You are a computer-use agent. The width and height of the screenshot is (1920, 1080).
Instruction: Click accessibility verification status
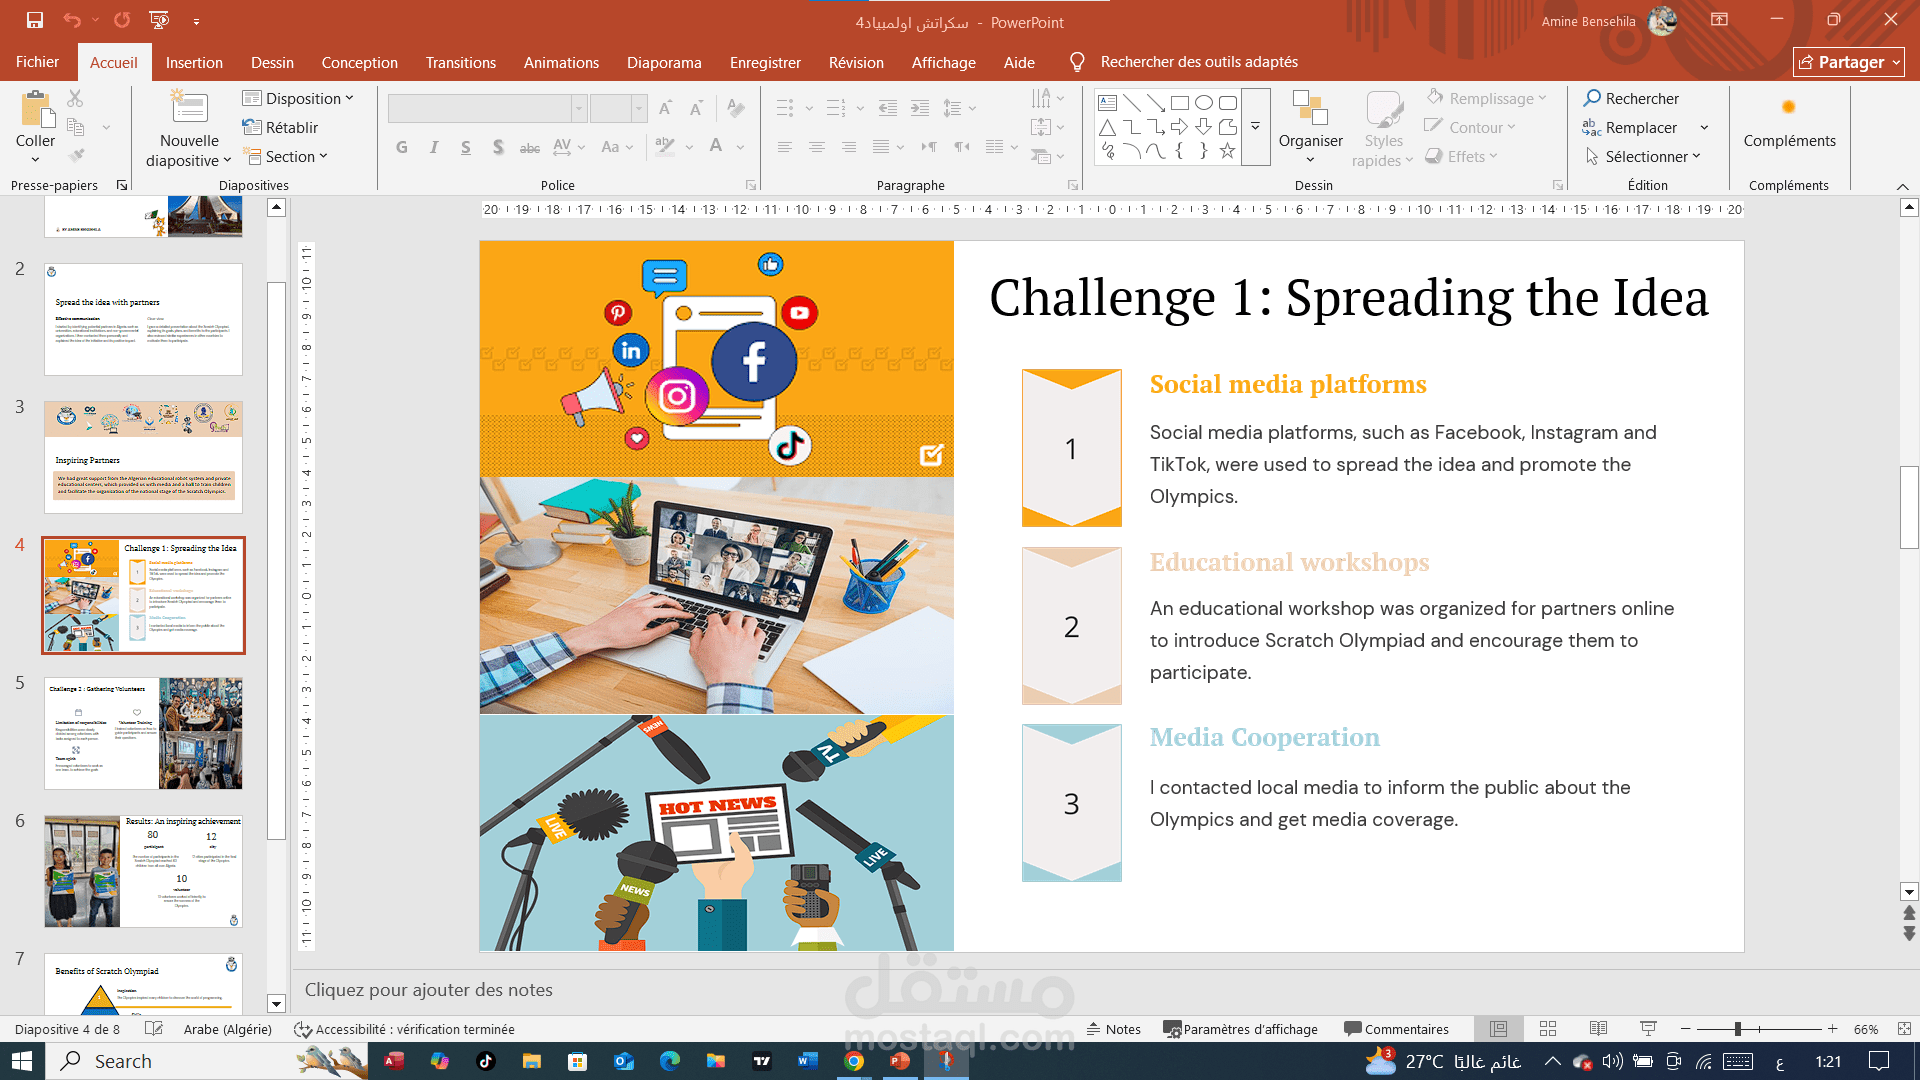pos(404,1029)
